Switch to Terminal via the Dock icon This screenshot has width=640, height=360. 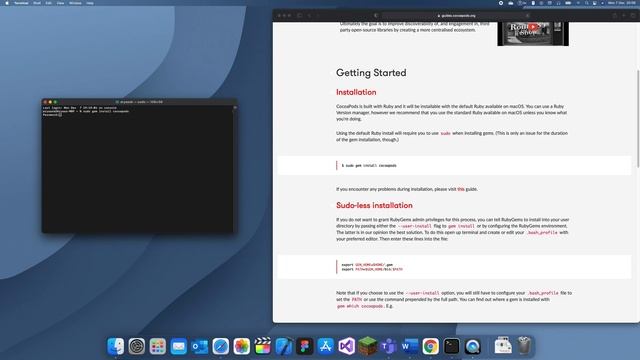tap(451, 347)
